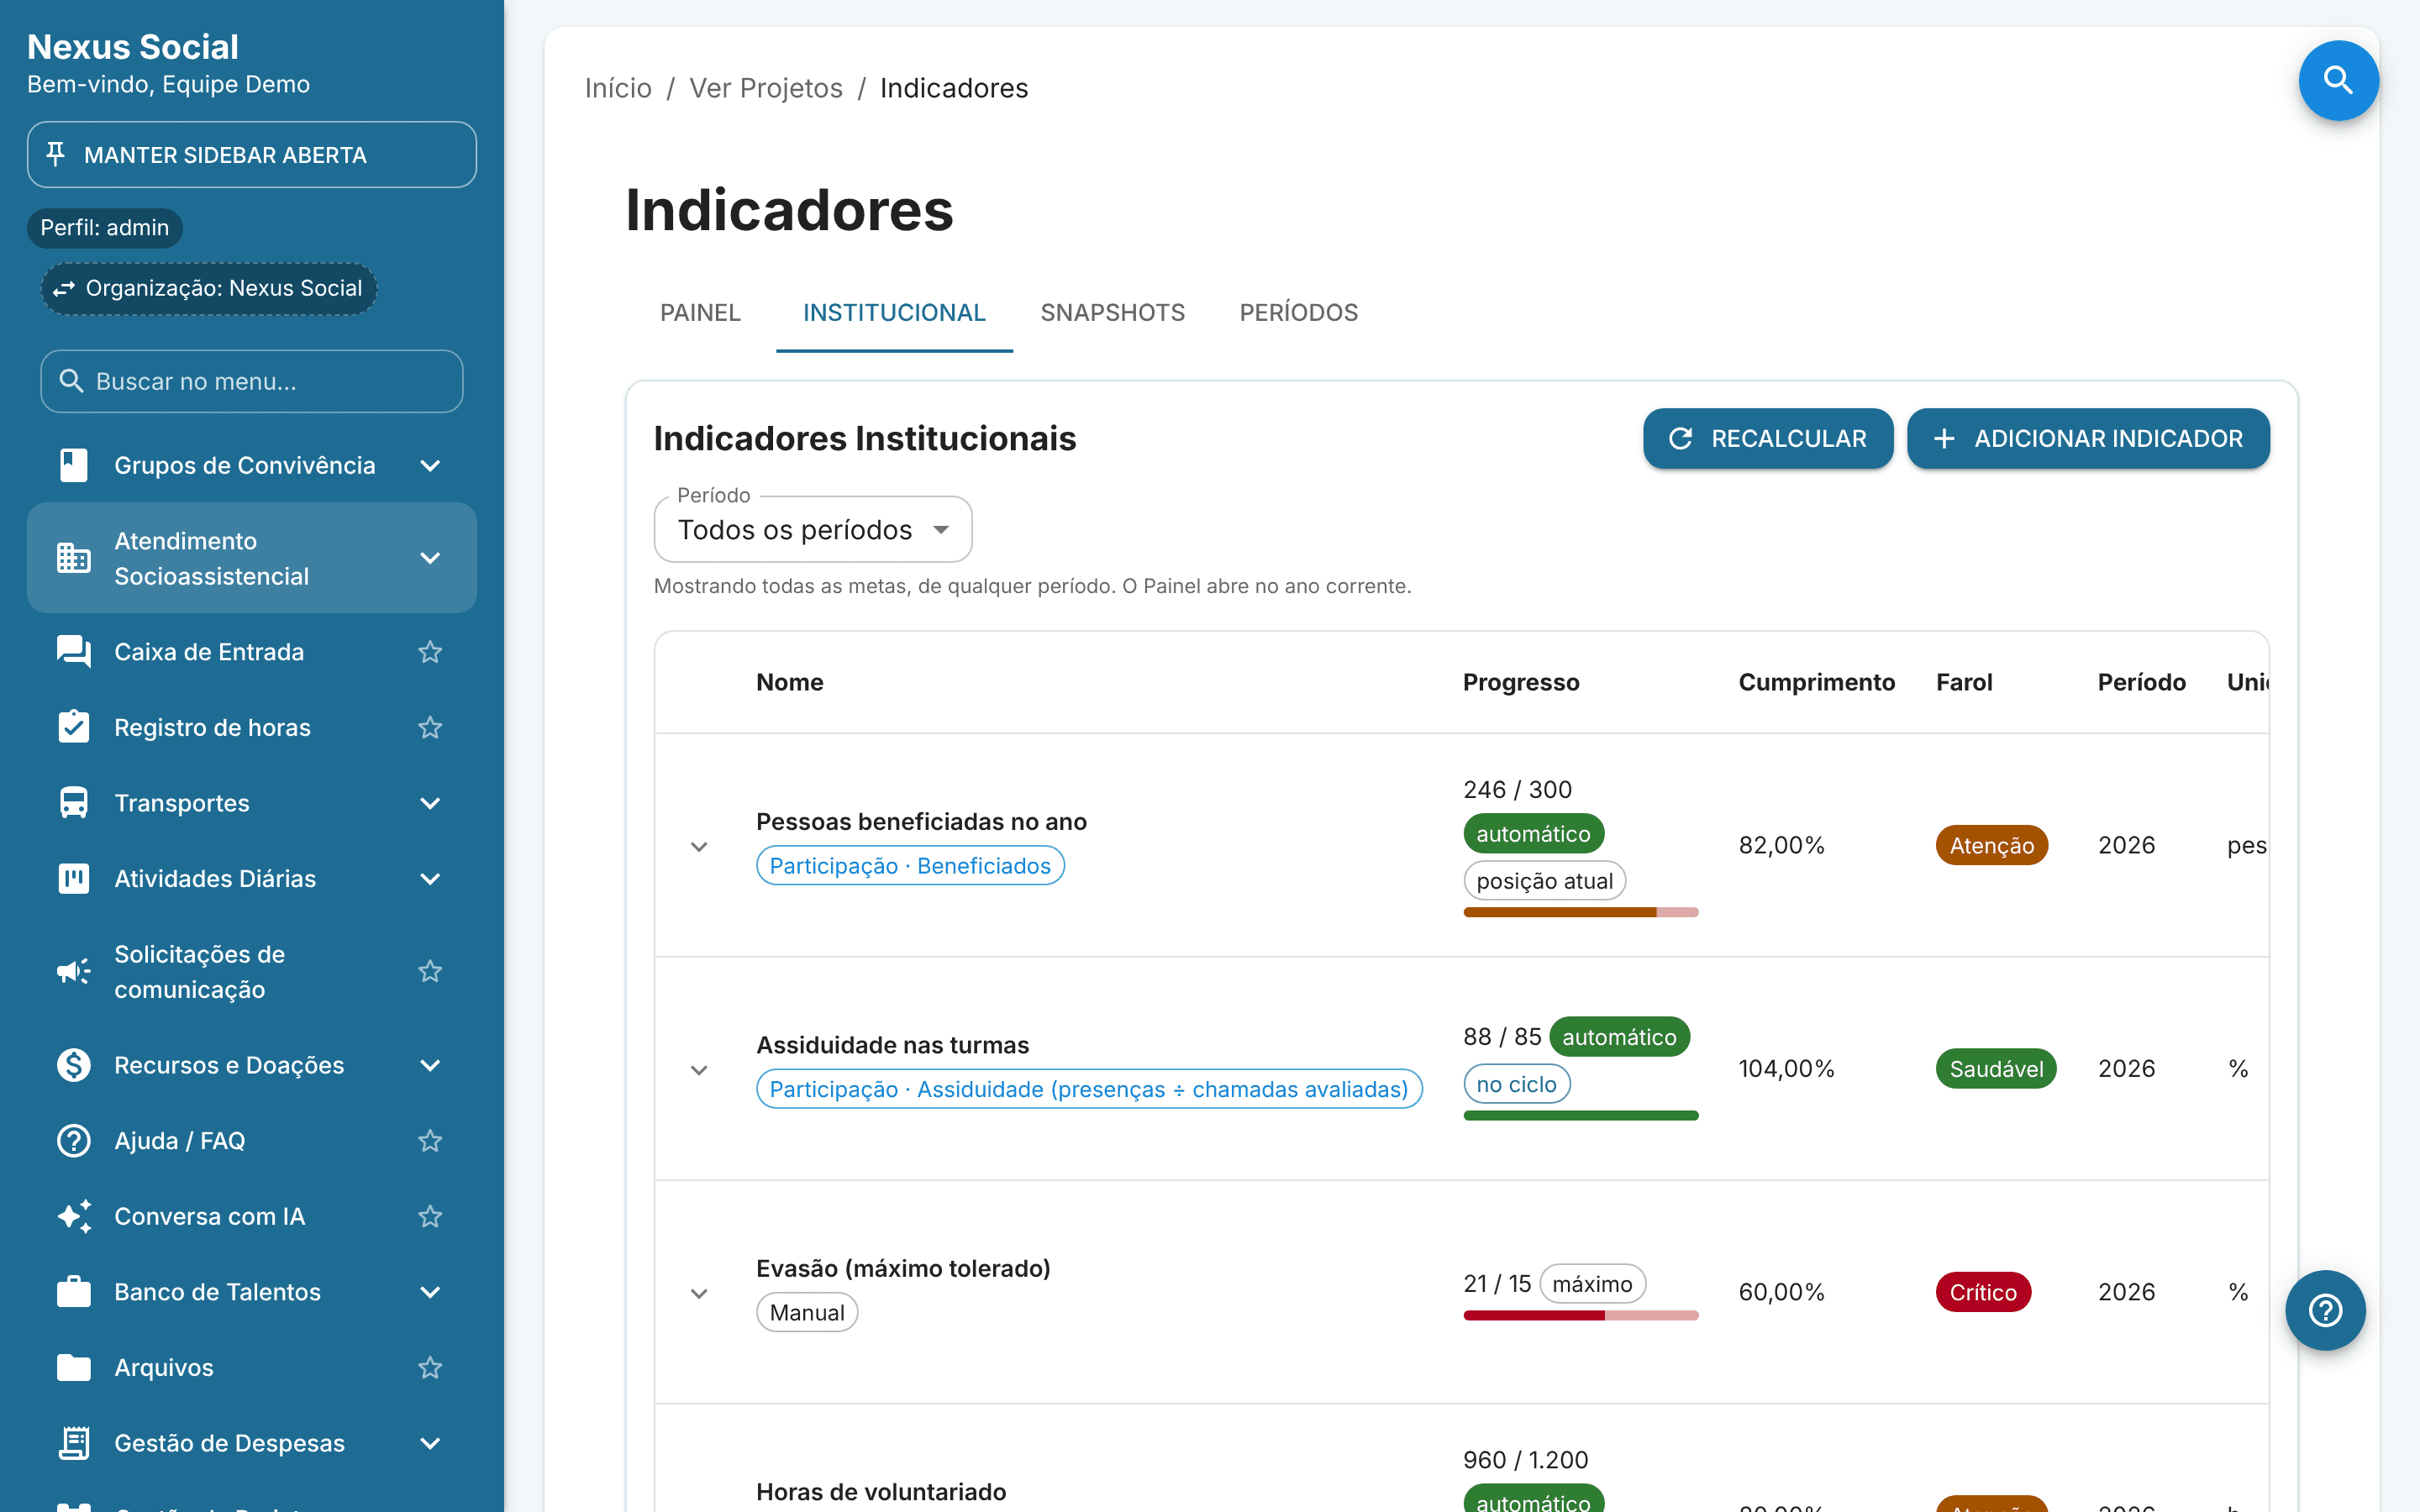Viewport: 2420px width, 1512px height.
Task: Toggle favorite star for Arquivos
Action: click(430, 1367)
